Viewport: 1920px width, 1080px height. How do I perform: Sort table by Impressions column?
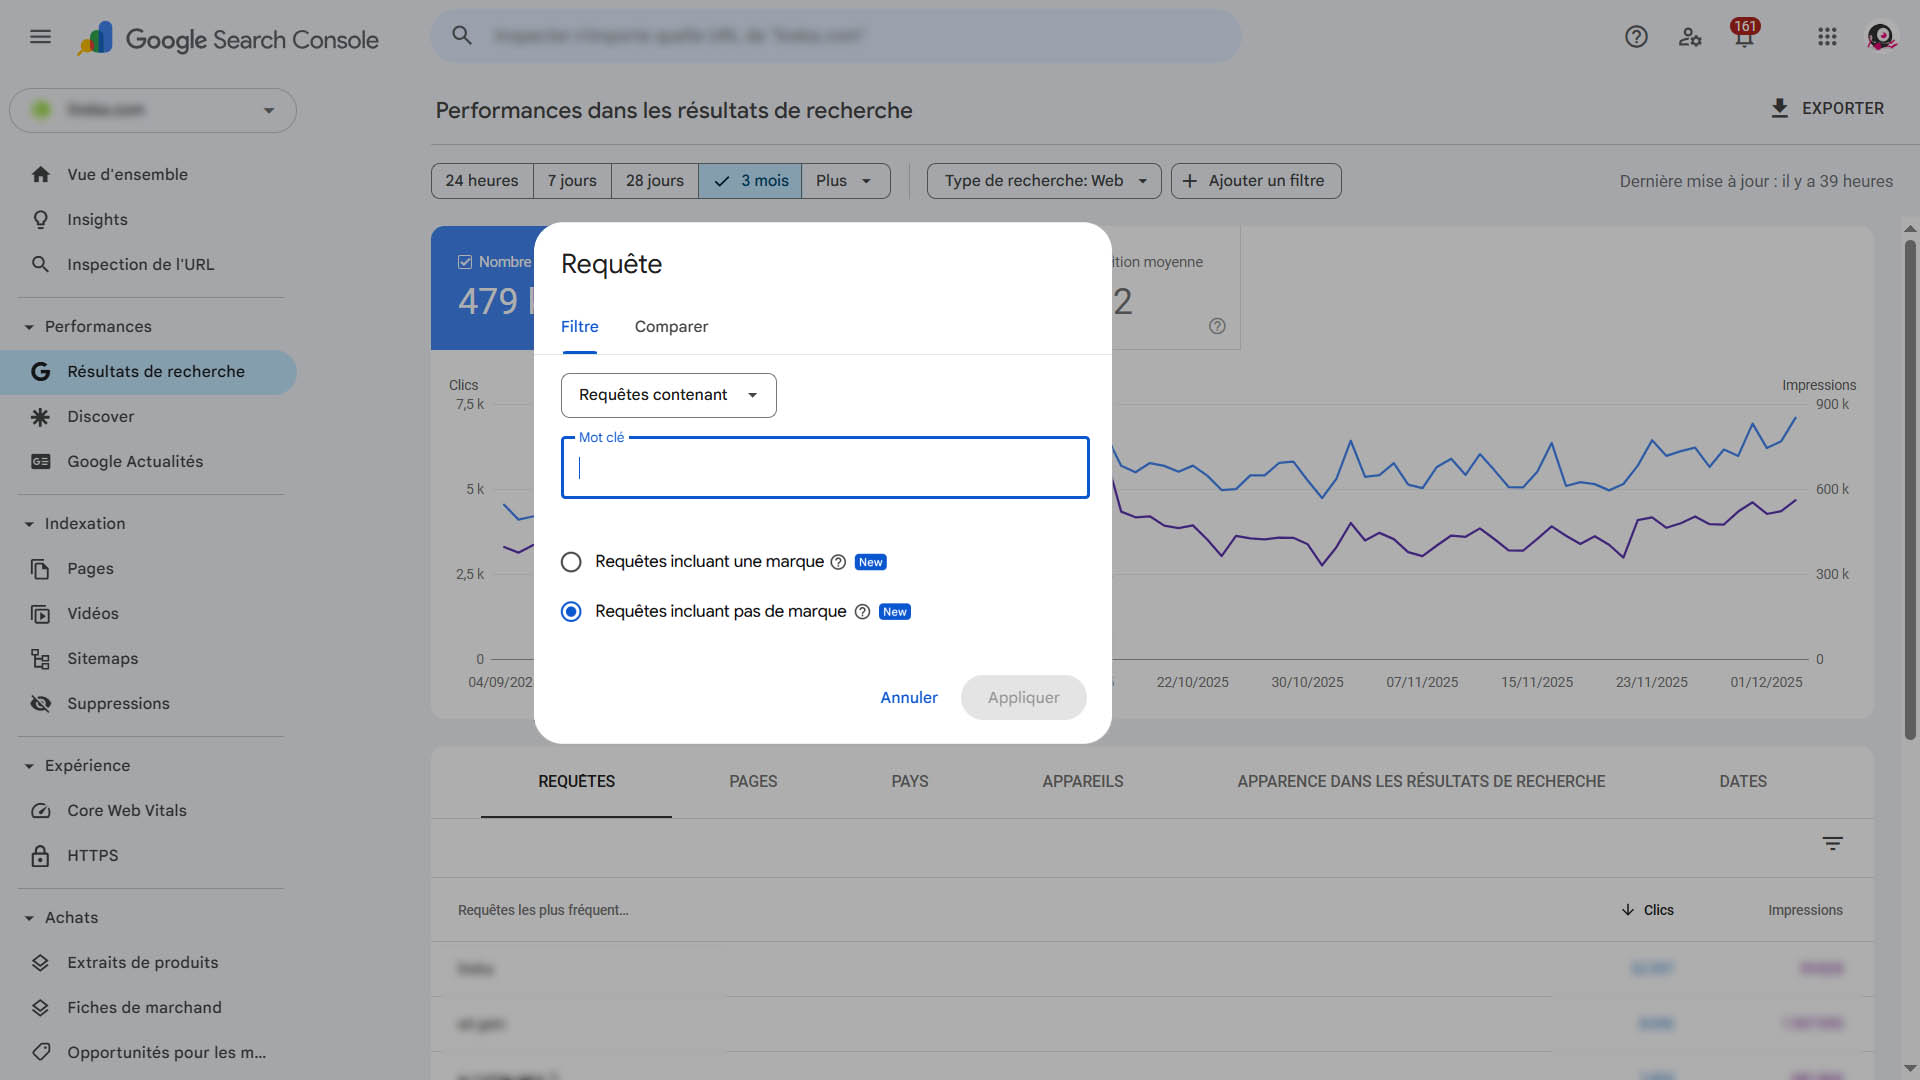pyautogui.click(x=1805, y=910)
